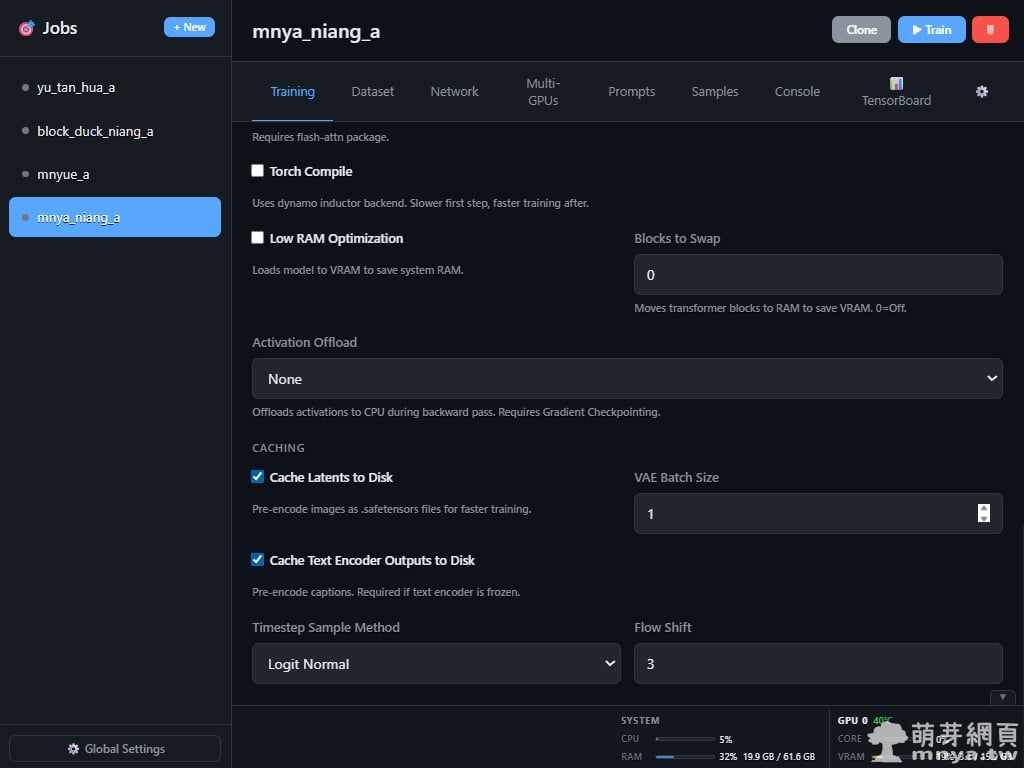Disable Cache Text Encoder Outputs to Disk
The height and width of the screenshot is (768, 1024).
tap(258, 560)
